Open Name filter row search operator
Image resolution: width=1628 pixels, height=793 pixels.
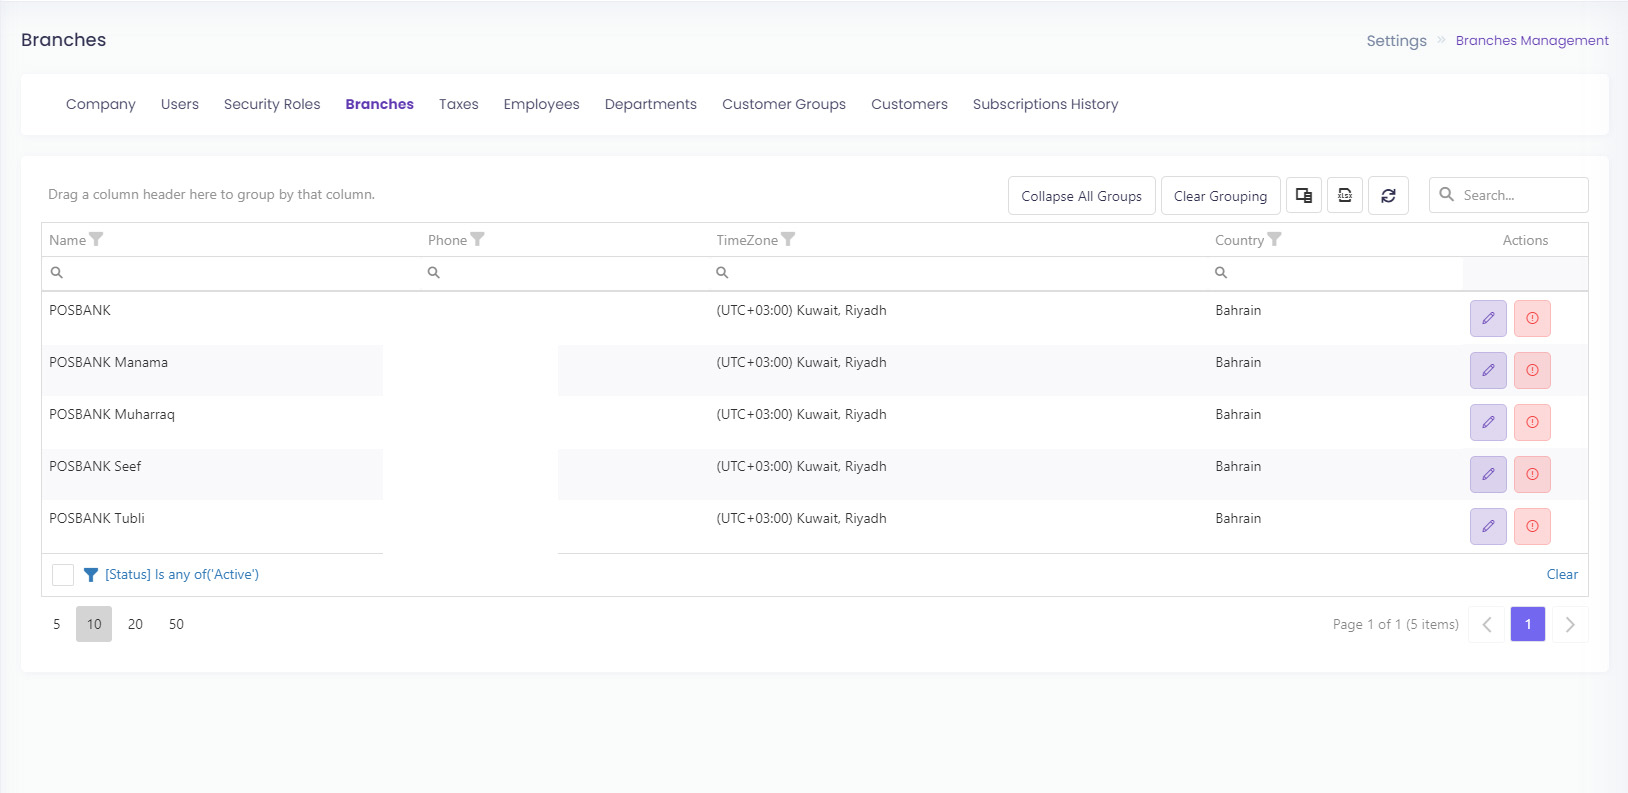pyautogui.click(x=57, y=272)
